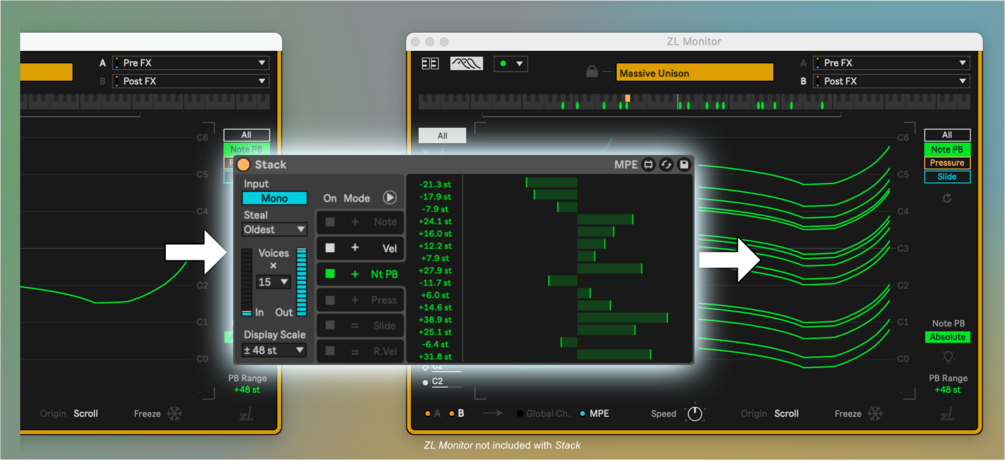Enable the R.Vel row checkbox
Image resolution: width=1005 pixels, height=461 pixels.
point(330,351)
